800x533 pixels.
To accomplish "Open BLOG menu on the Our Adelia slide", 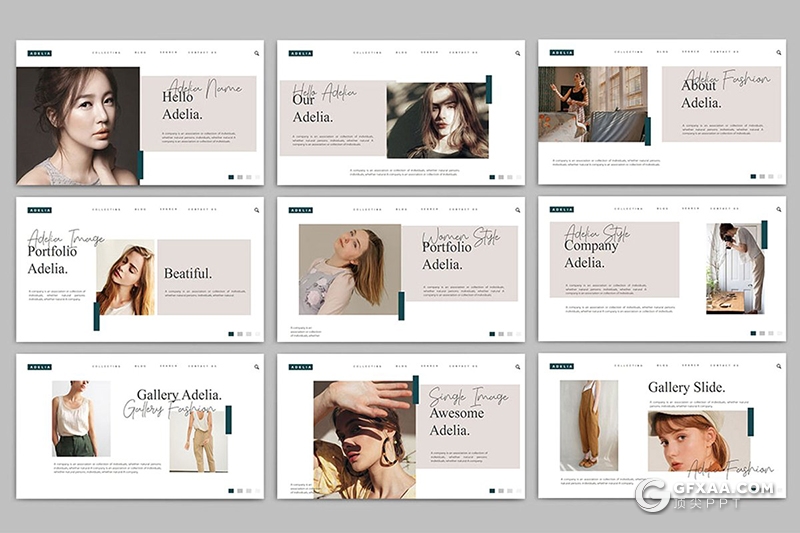I will pyautogui.click(x=401, y=53).
